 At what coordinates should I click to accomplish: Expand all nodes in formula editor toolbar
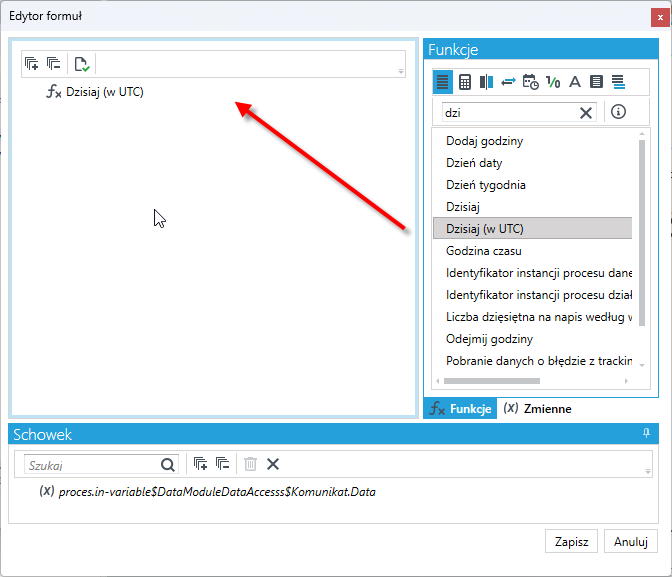[x=31, y=64]
